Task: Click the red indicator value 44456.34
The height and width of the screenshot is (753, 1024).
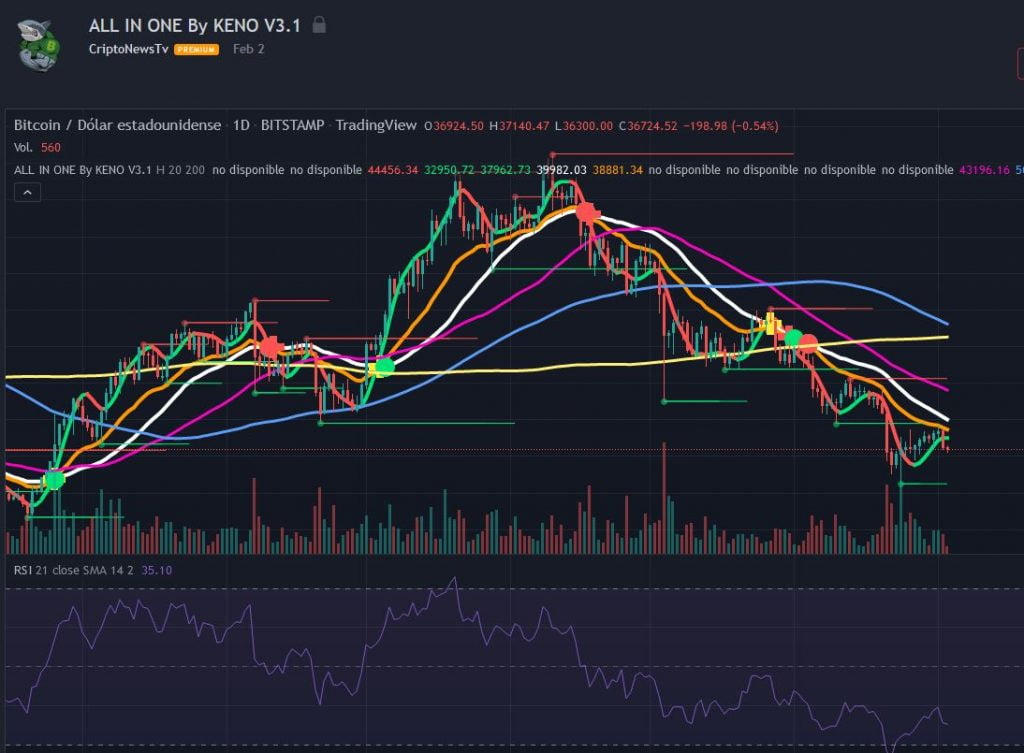Action: (392, 170)
